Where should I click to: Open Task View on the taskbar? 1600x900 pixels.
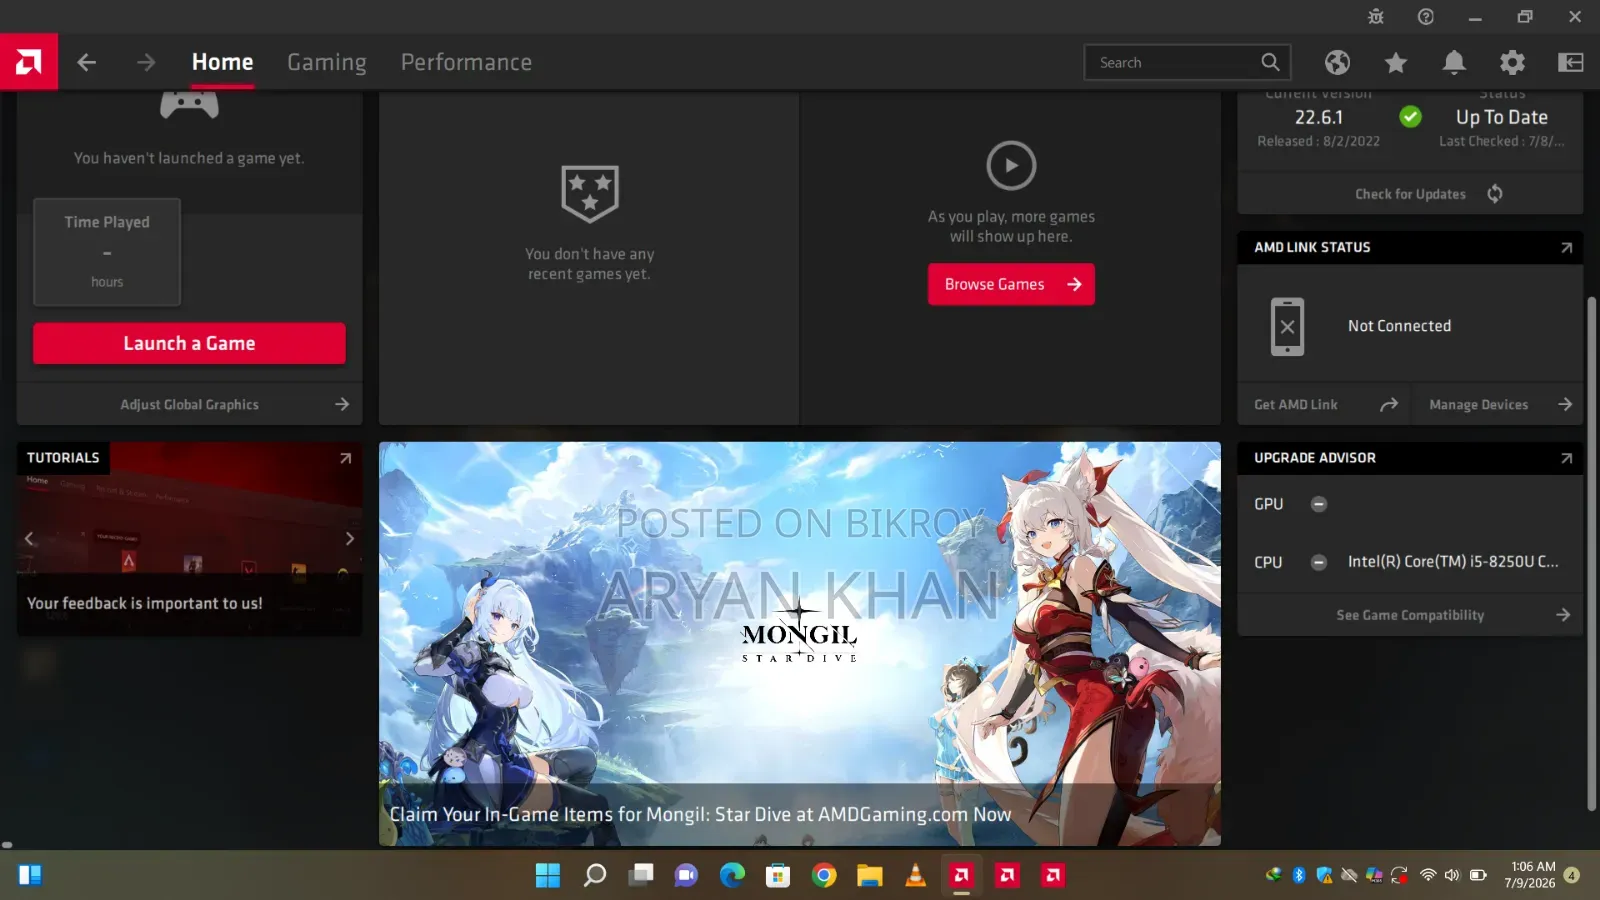coord(641,875)
